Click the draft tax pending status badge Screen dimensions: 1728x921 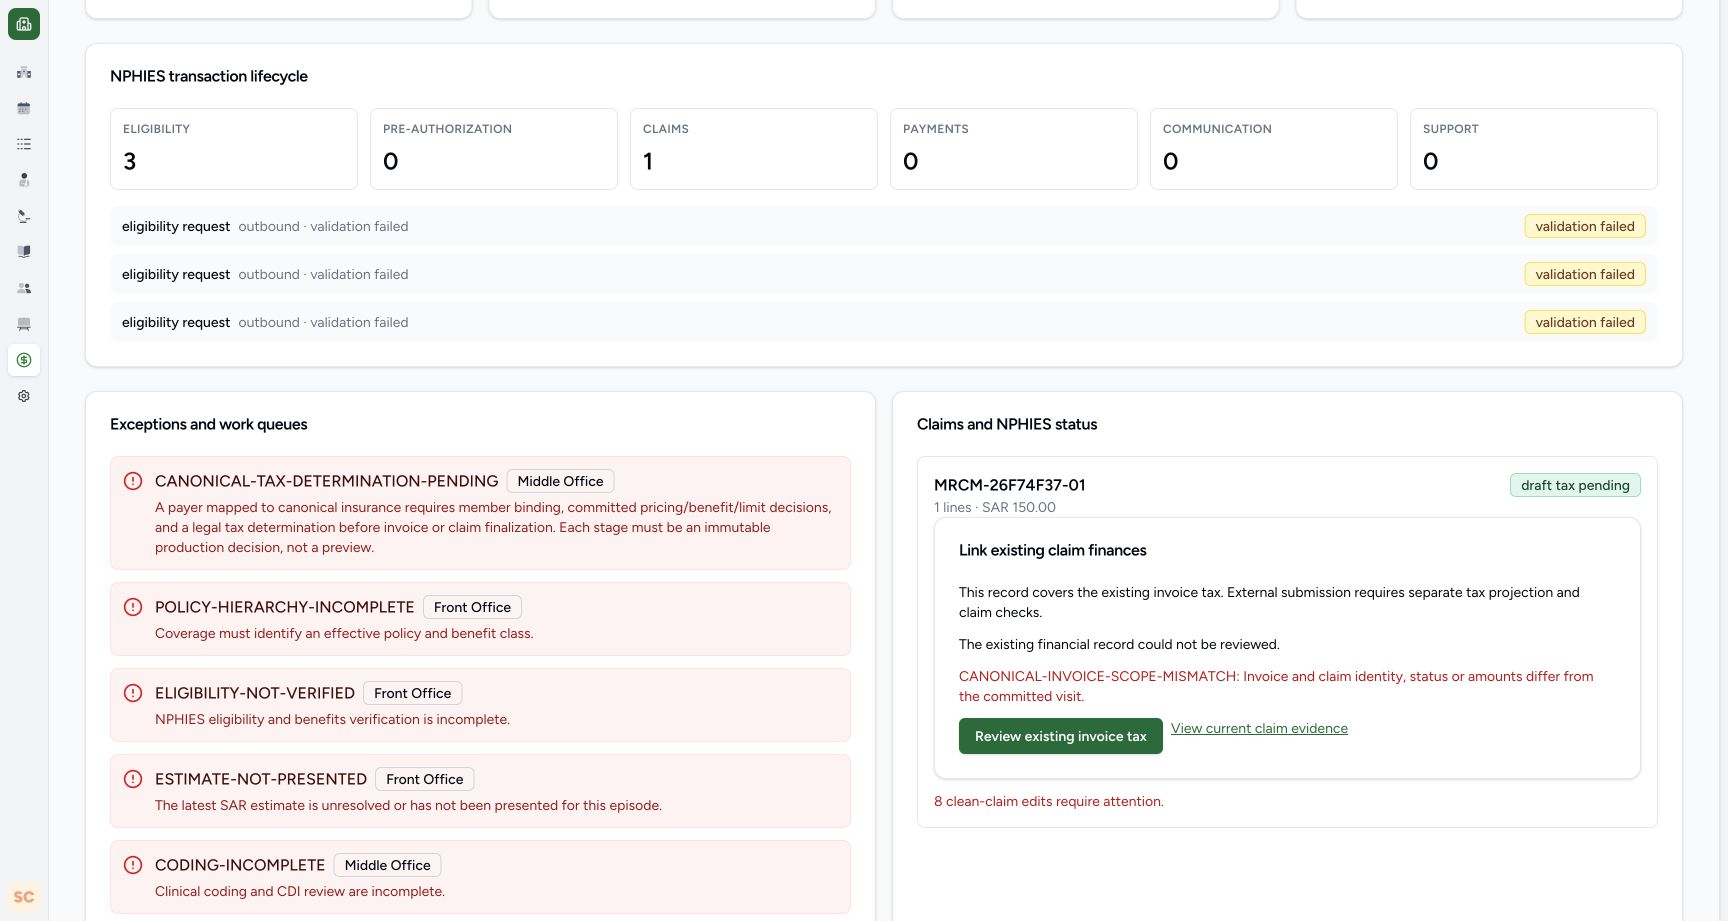(x=1575, y=485)
